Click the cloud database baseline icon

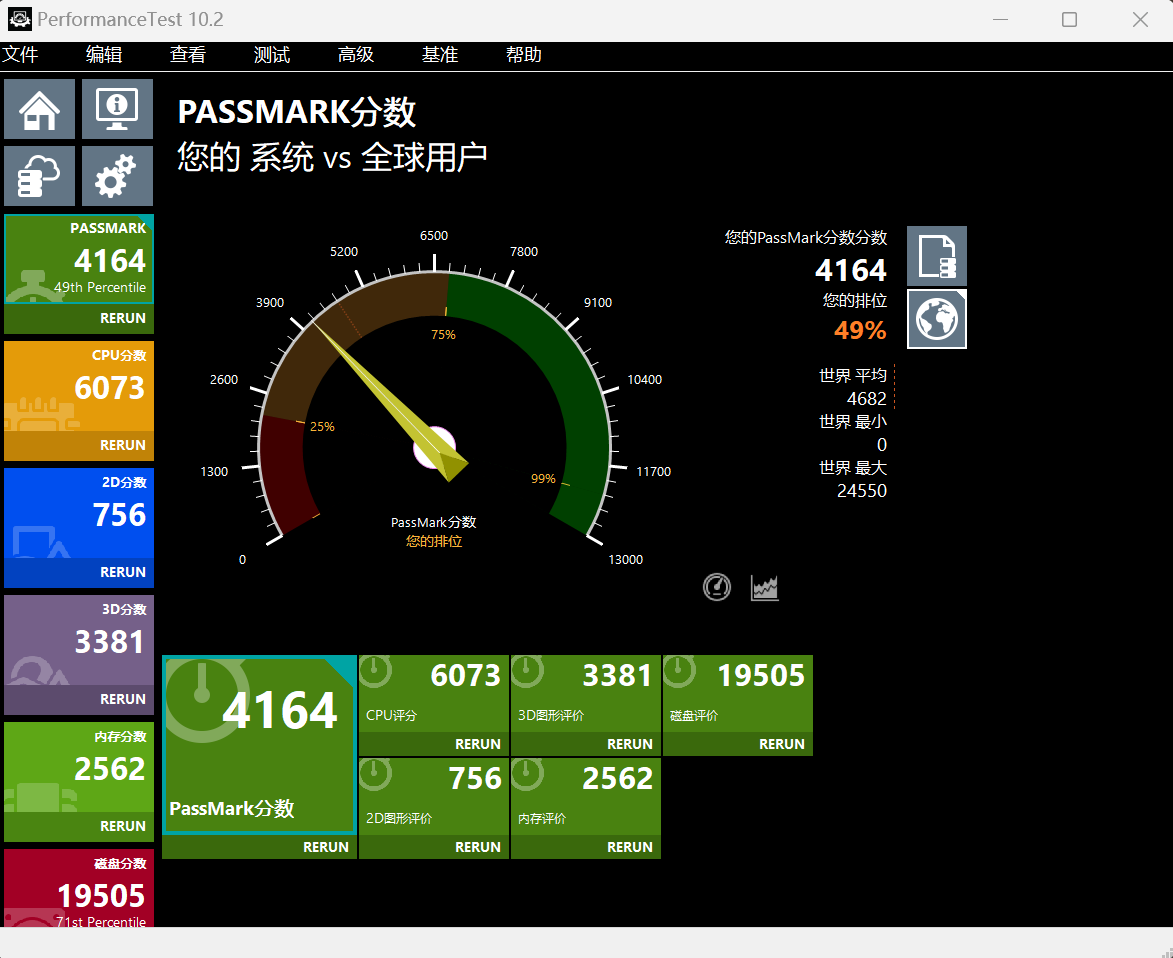[x=39, y=176]
